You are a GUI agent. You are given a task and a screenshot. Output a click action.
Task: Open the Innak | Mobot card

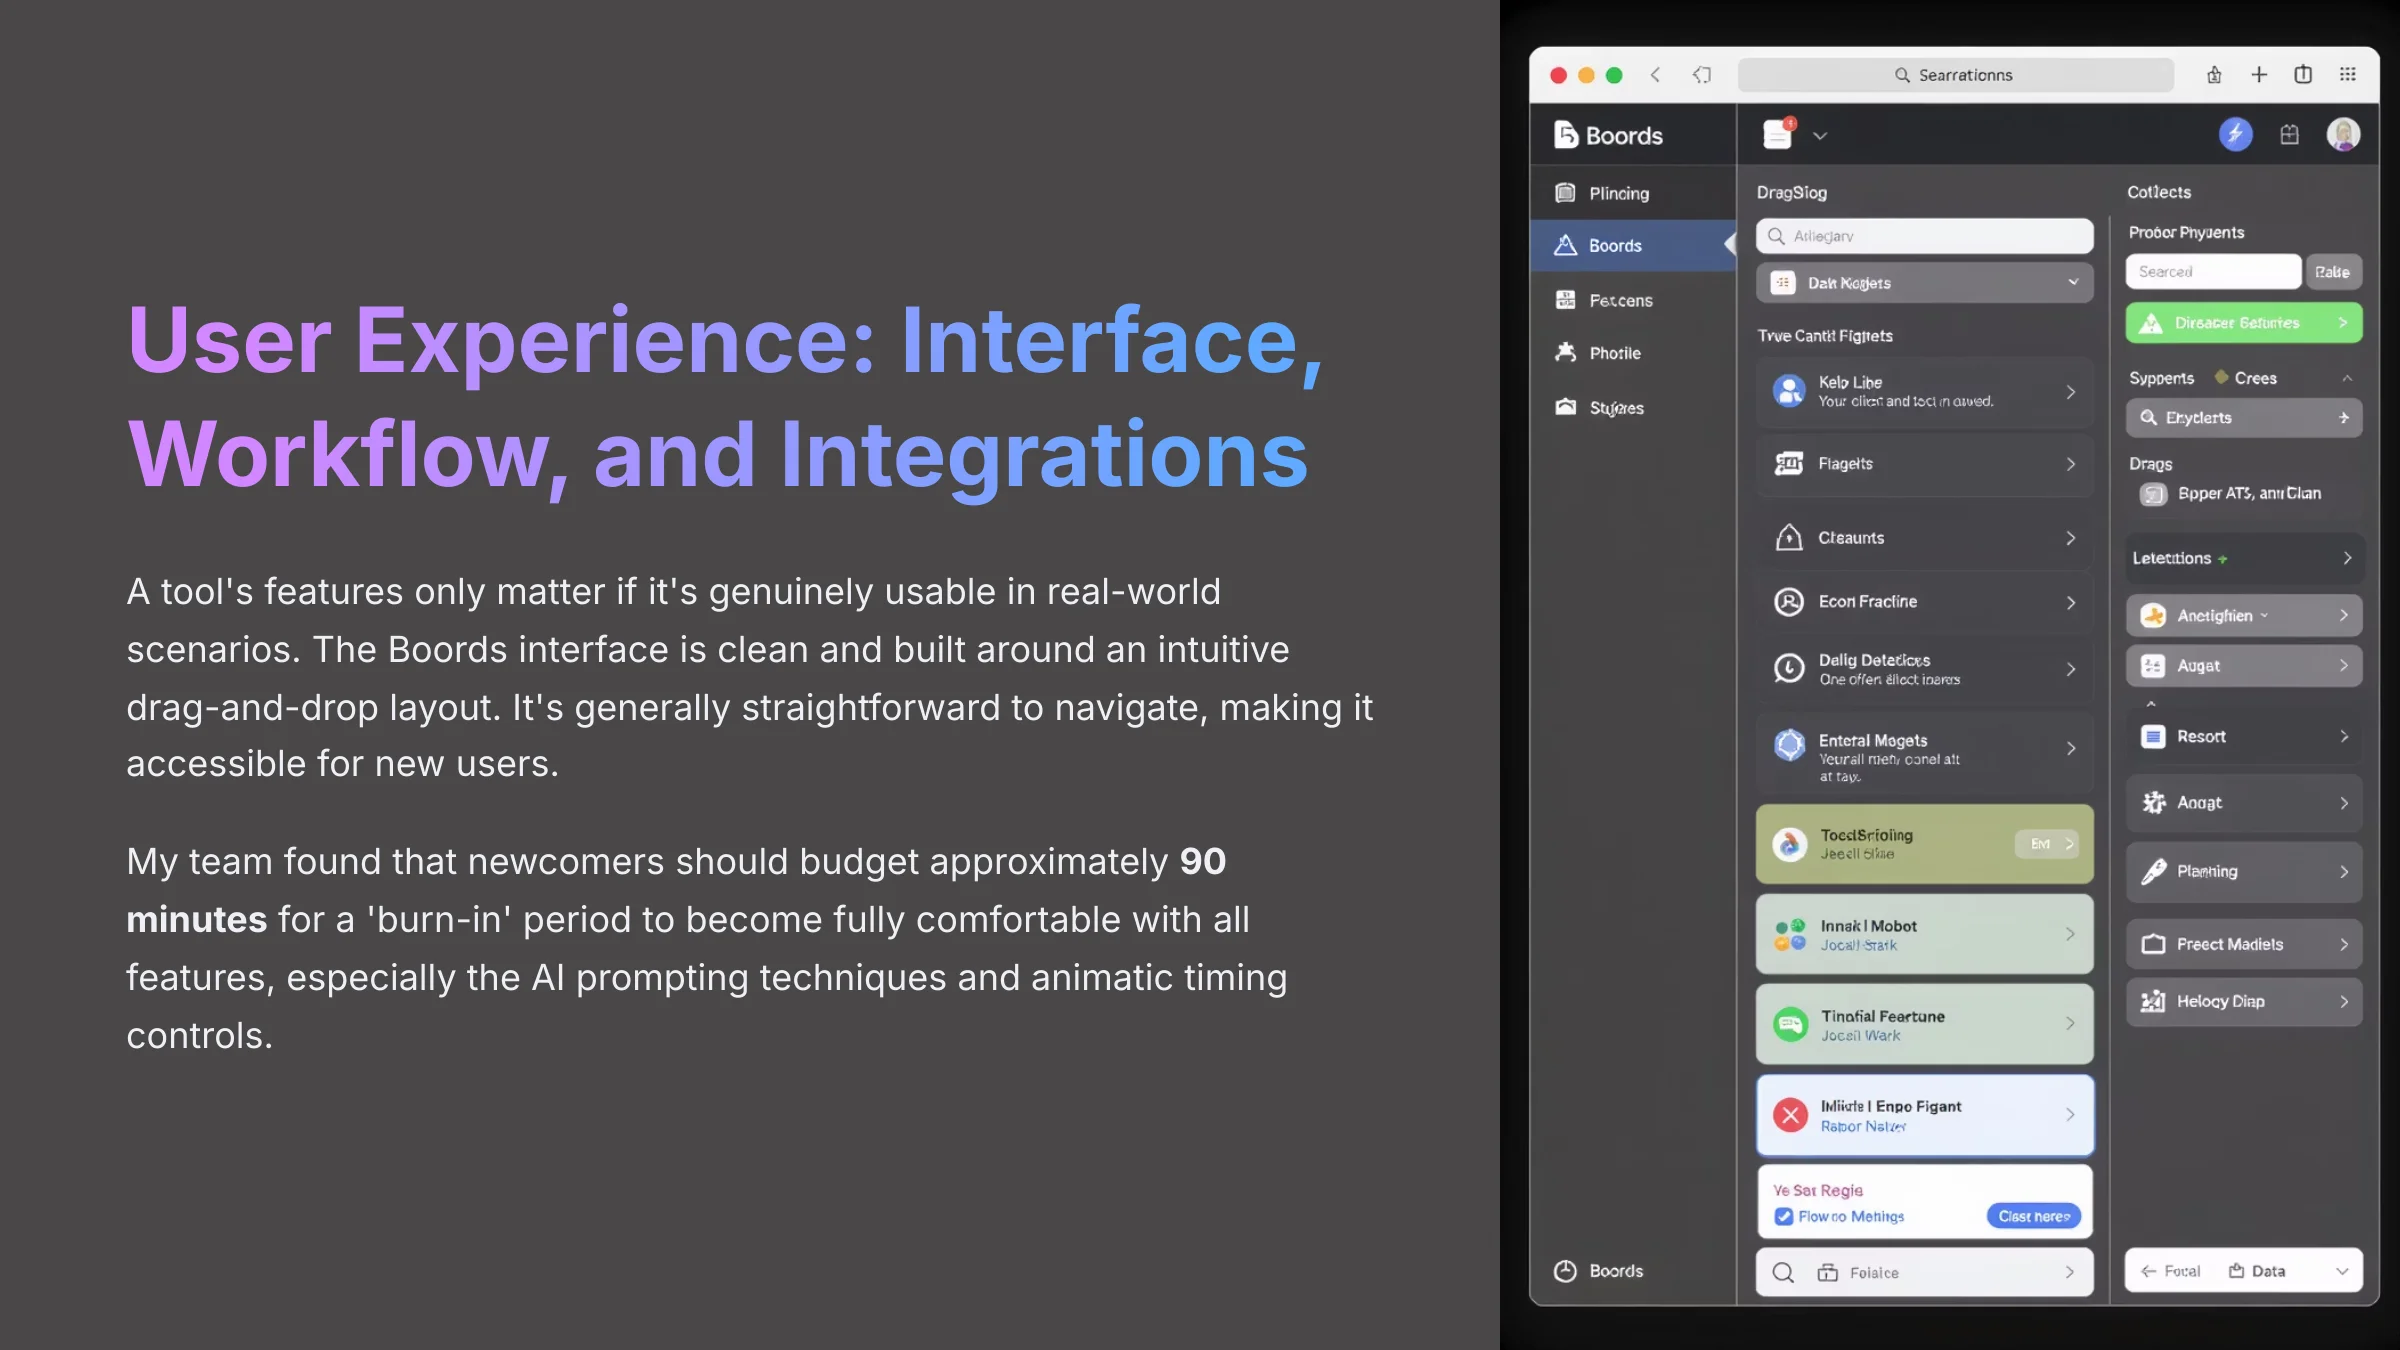click(1924, 934)
